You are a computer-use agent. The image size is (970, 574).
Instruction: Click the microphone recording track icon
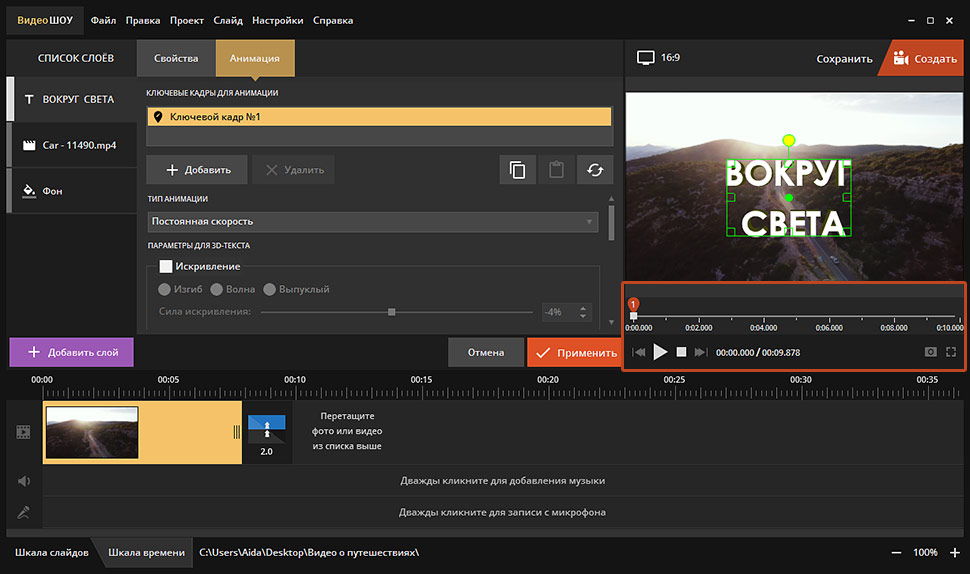point(24,512)
